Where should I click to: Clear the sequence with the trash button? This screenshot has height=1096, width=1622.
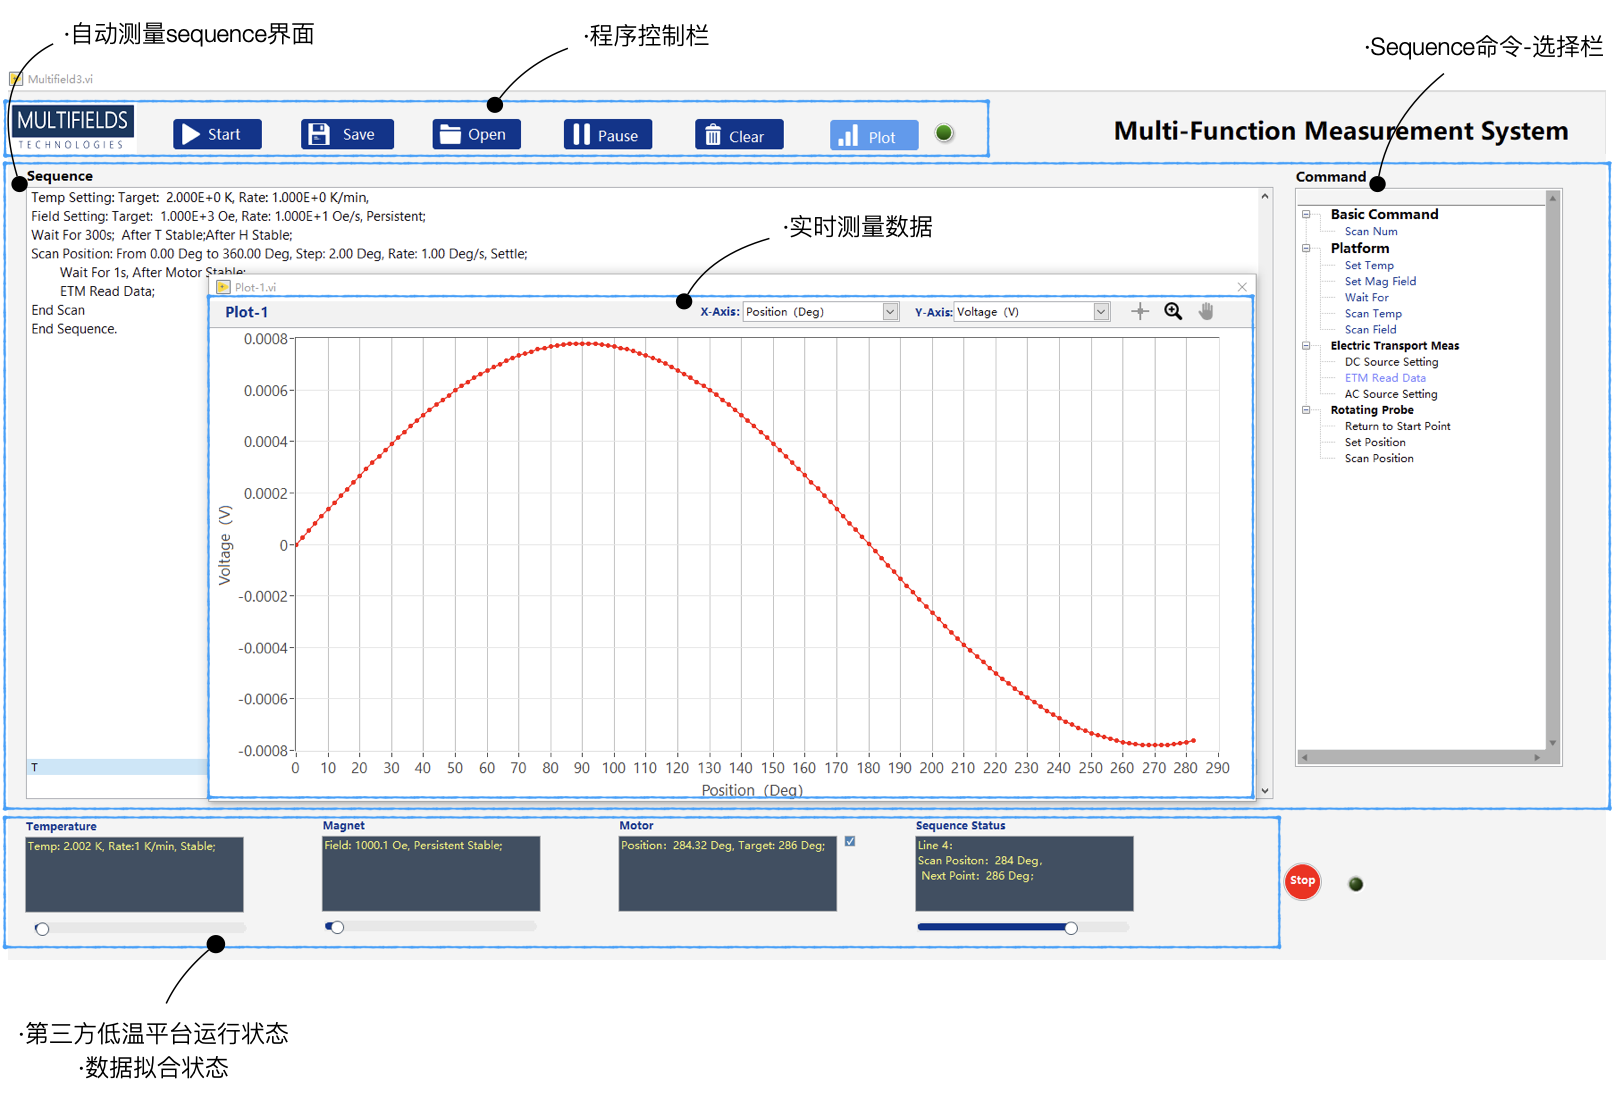tap(738, 136)
